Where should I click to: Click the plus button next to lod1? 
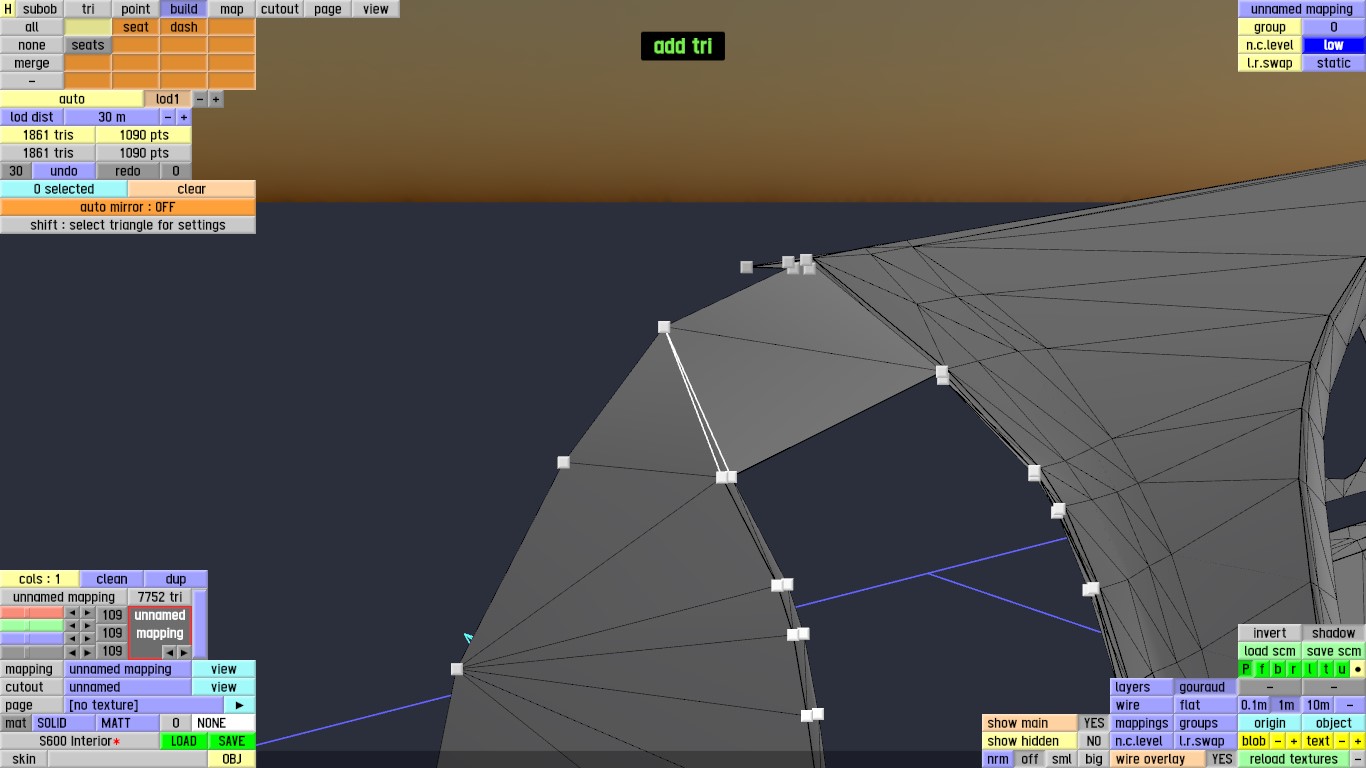click(x=216, y=99)
